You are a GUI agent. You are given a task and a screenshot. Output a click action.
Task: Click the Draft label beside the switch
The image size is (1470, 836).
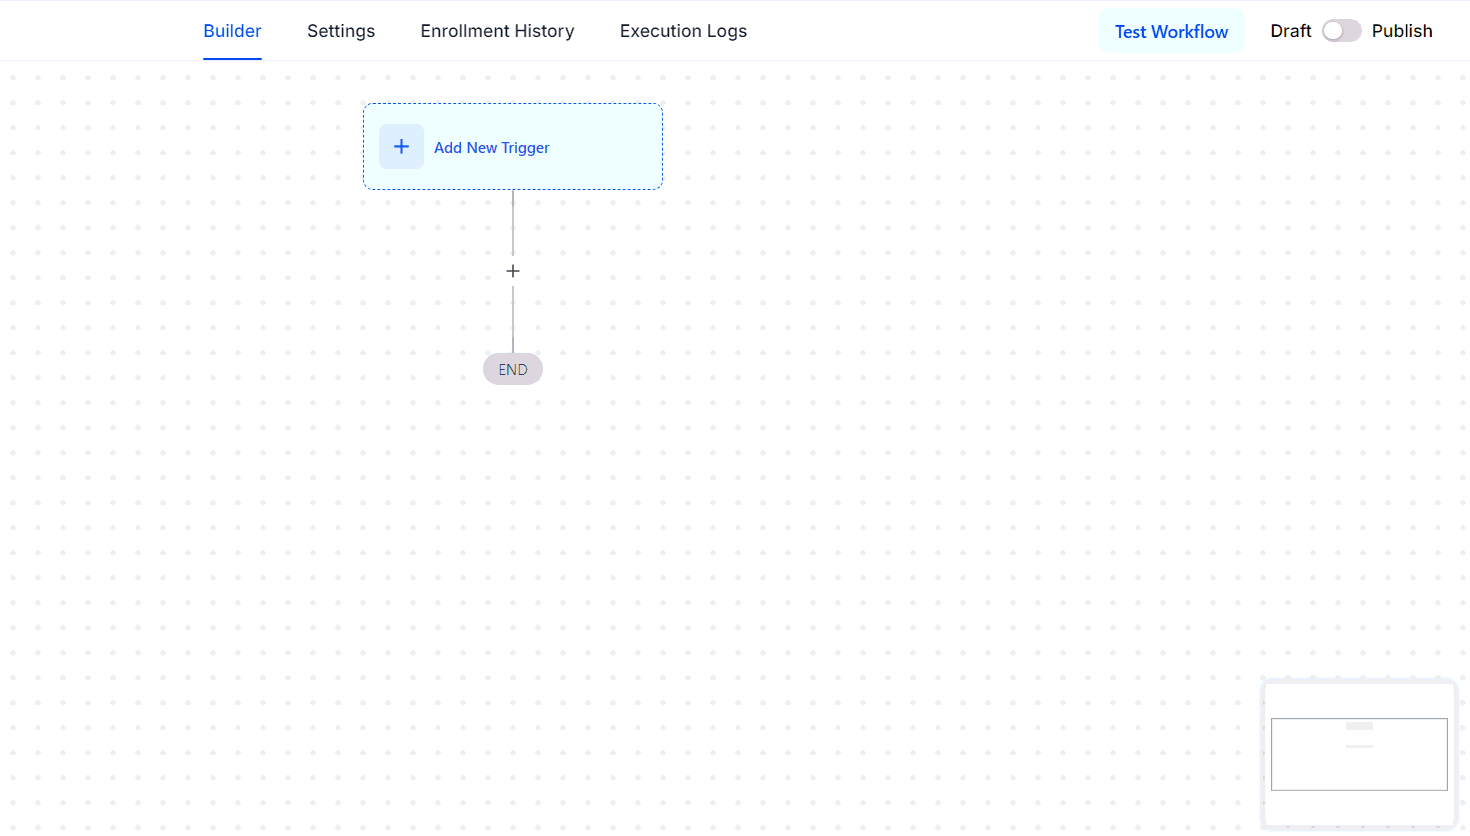(1291, 31)
